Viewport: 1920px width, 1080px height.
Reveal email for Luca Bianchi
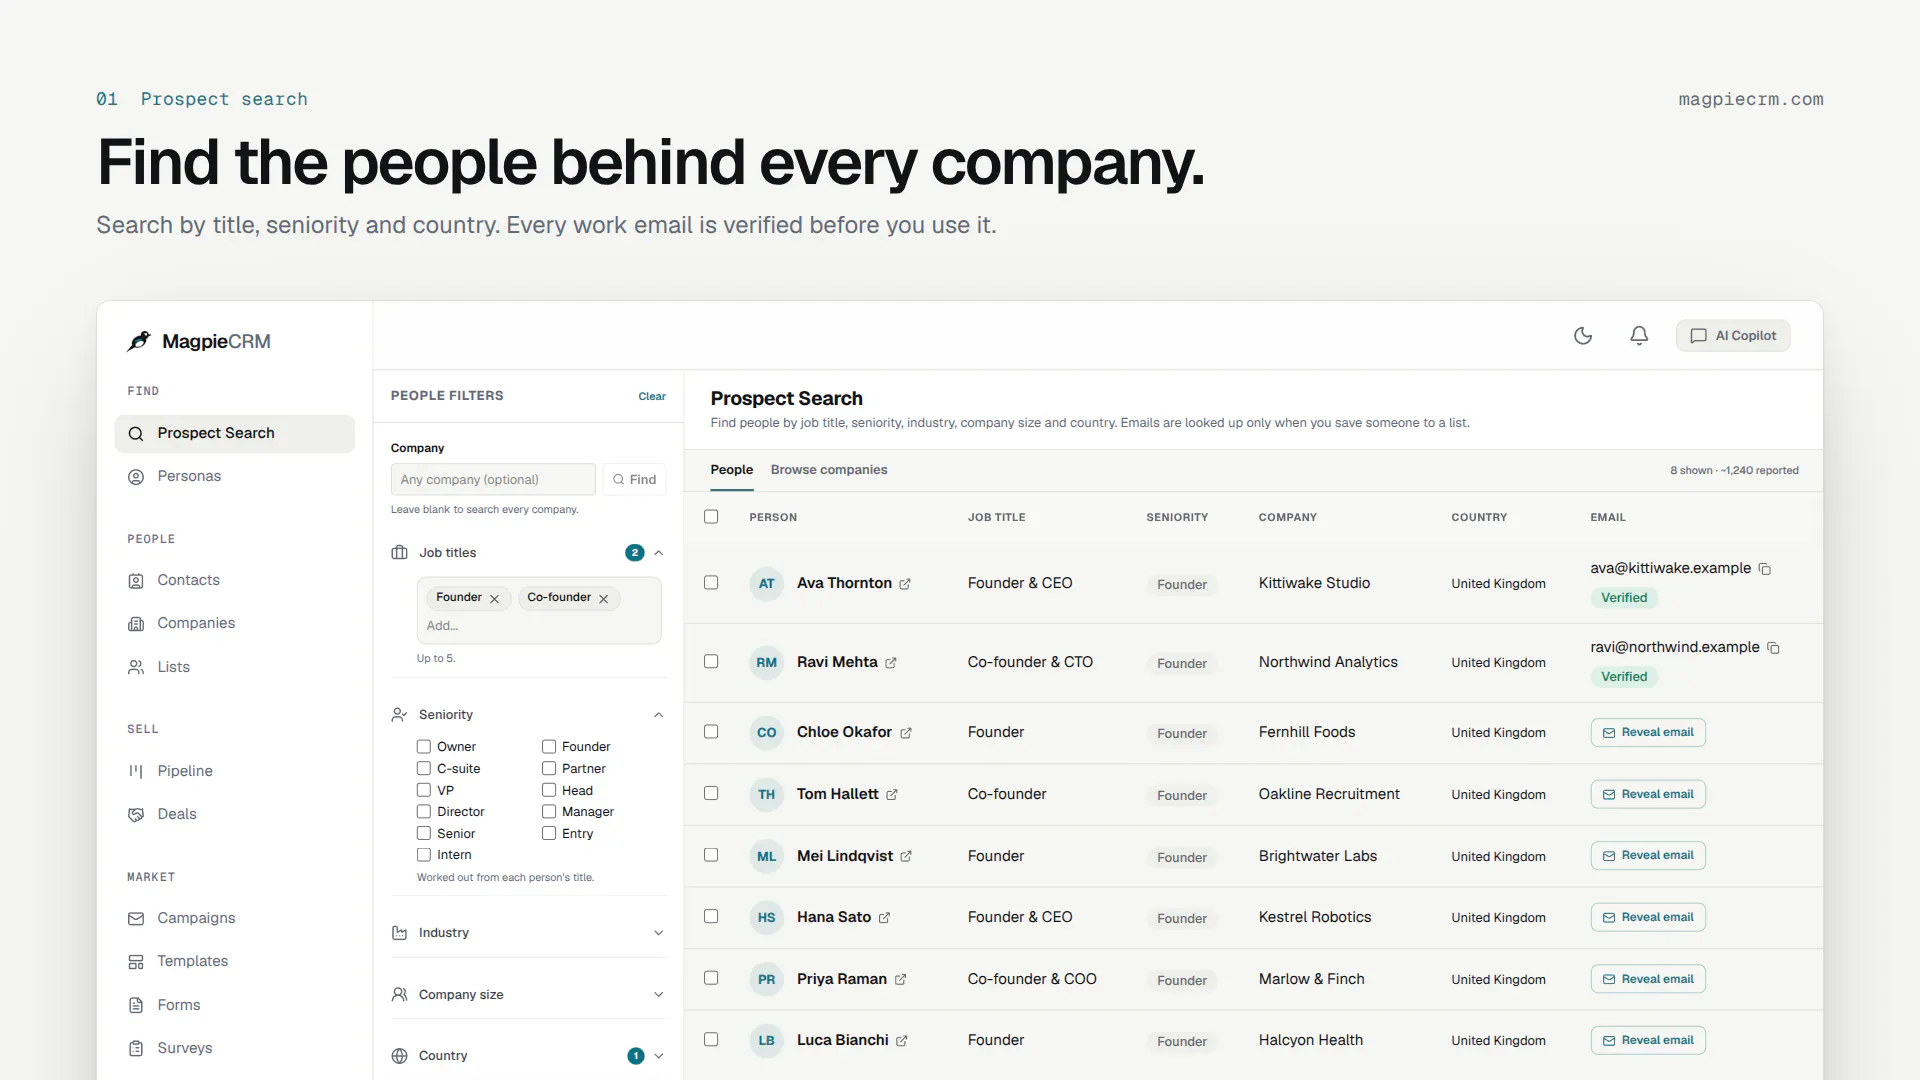pyautogui.click(x=1648, y=1041)
